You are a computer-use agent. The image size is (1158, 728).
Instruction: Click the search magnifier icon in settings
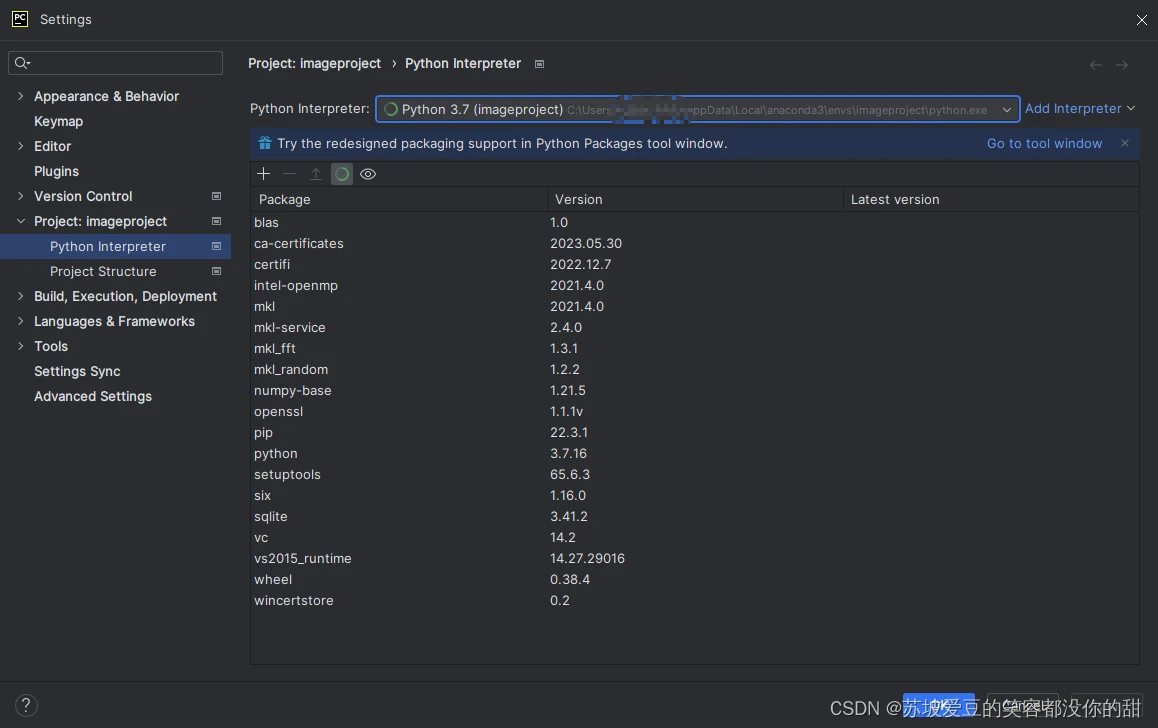click(x=22, y=63)
